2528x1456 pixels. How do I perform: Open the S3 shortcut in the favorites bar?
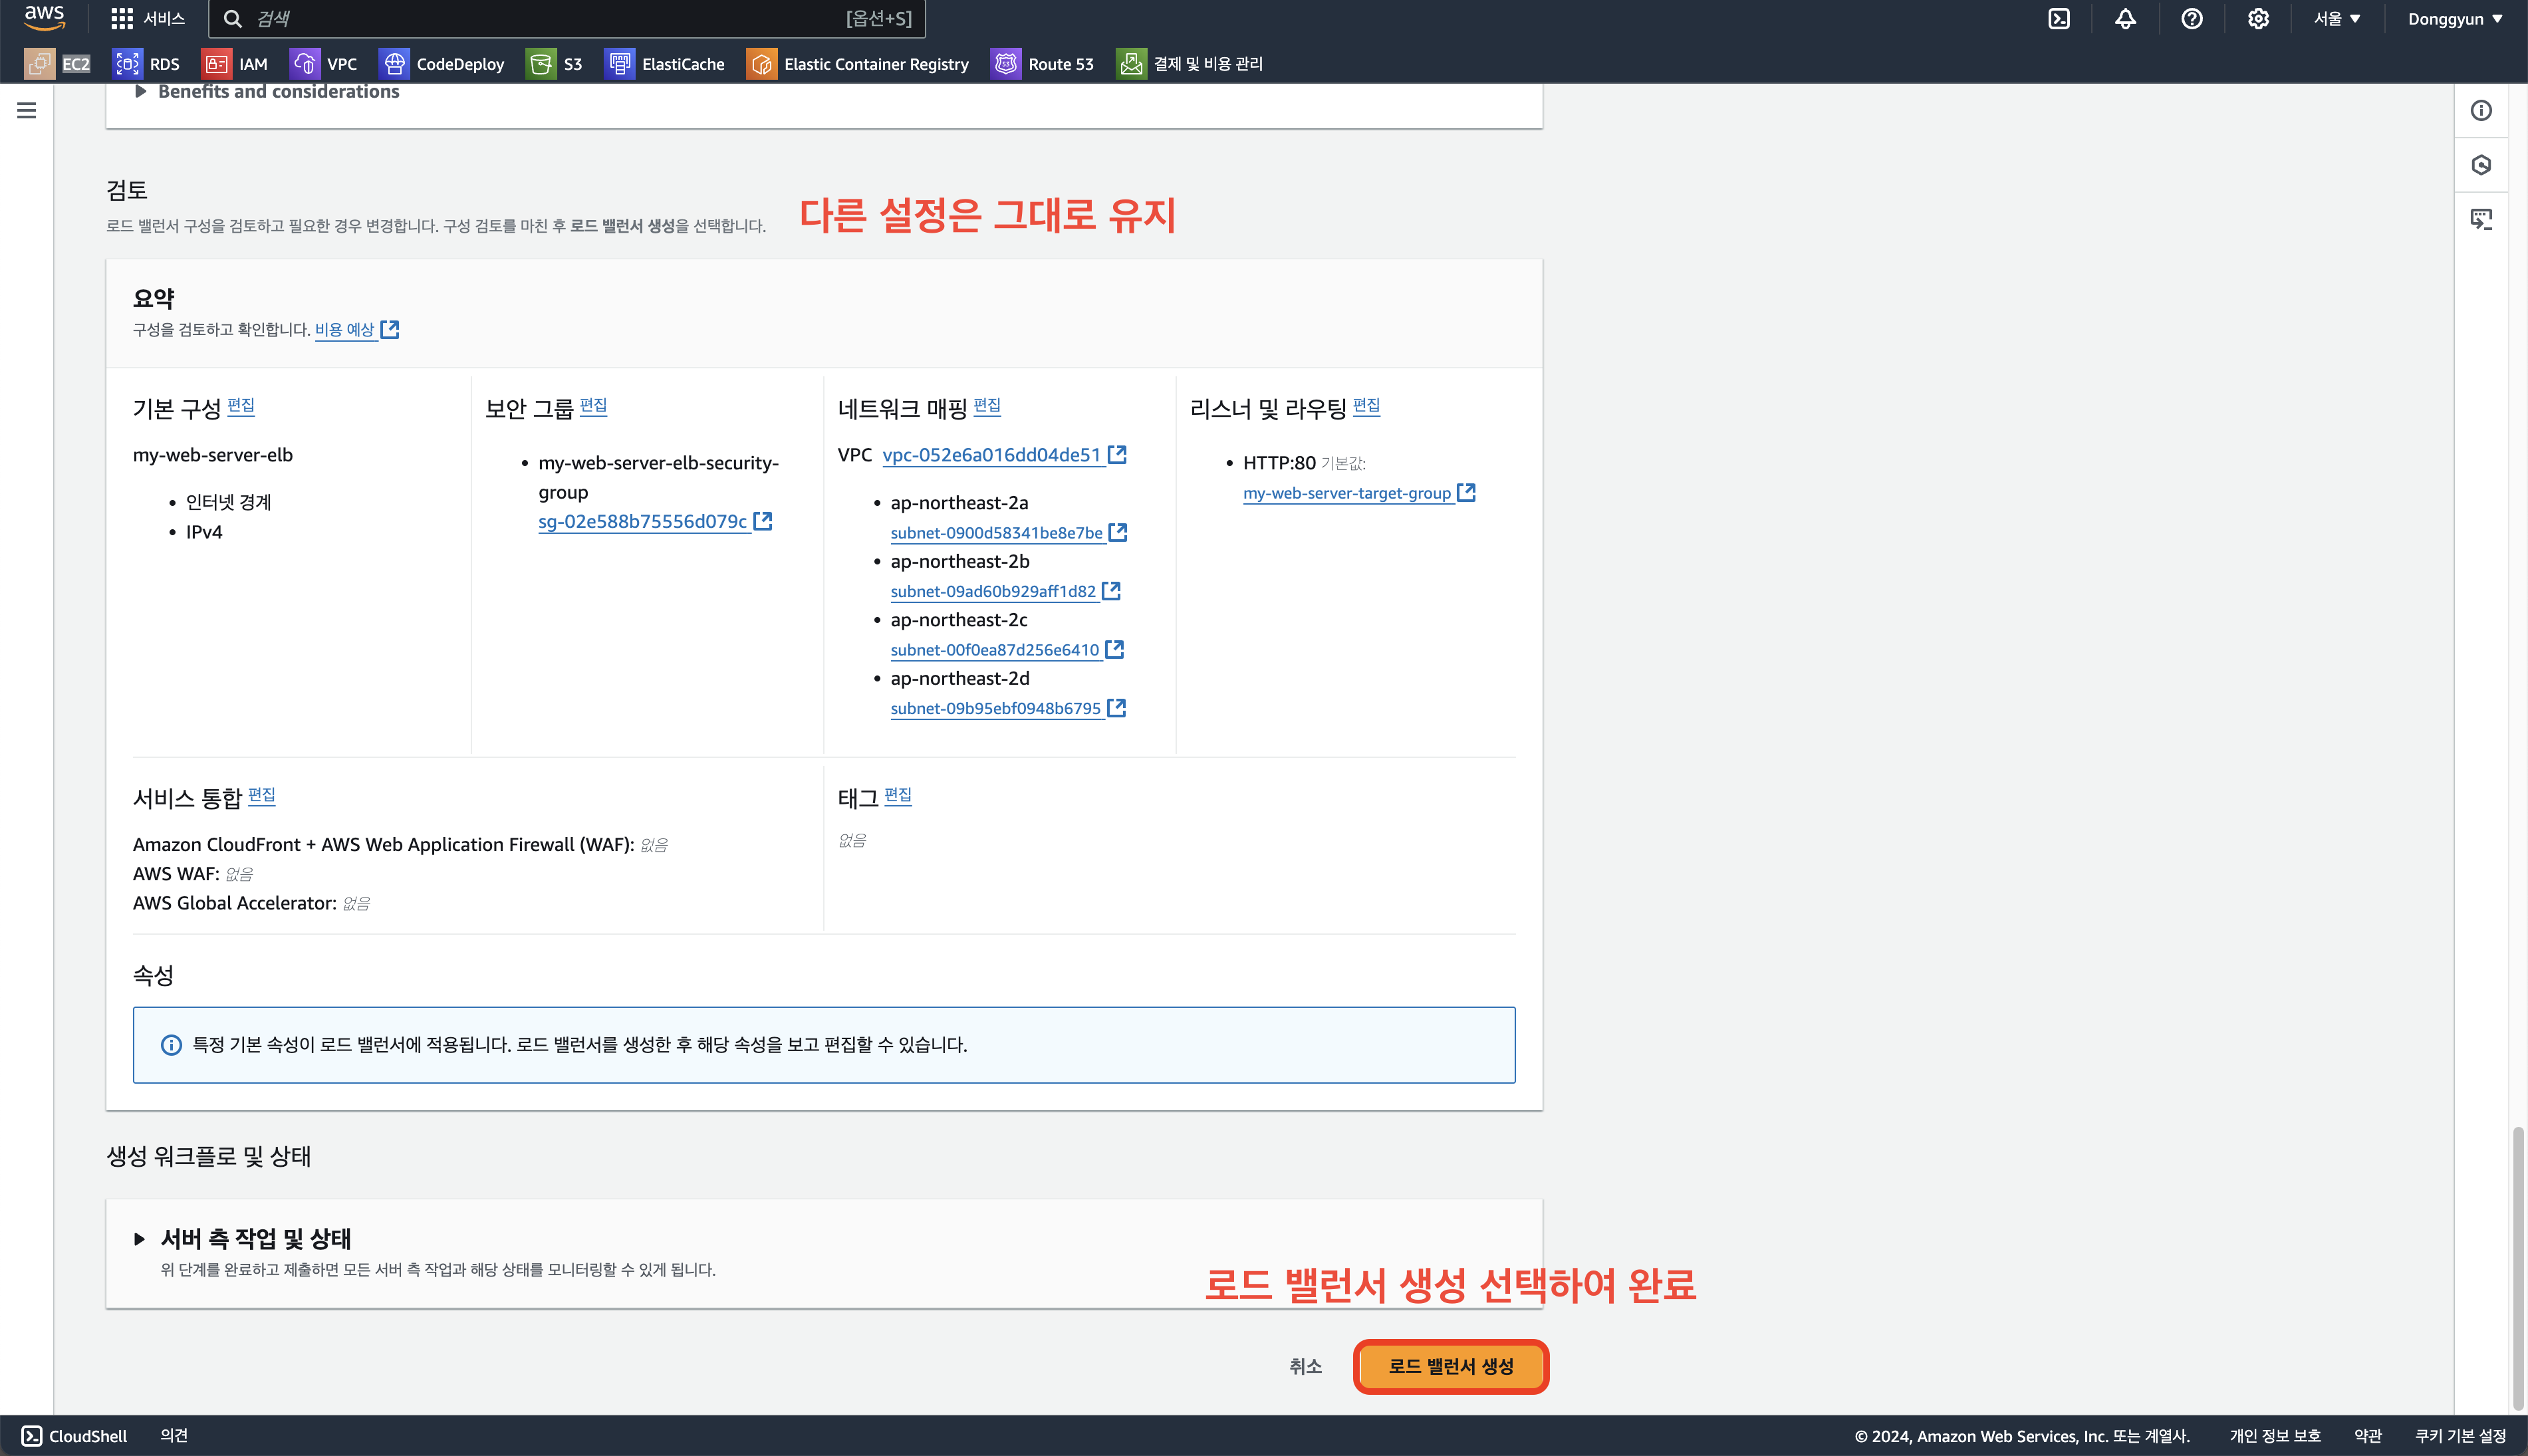(554, 64)
